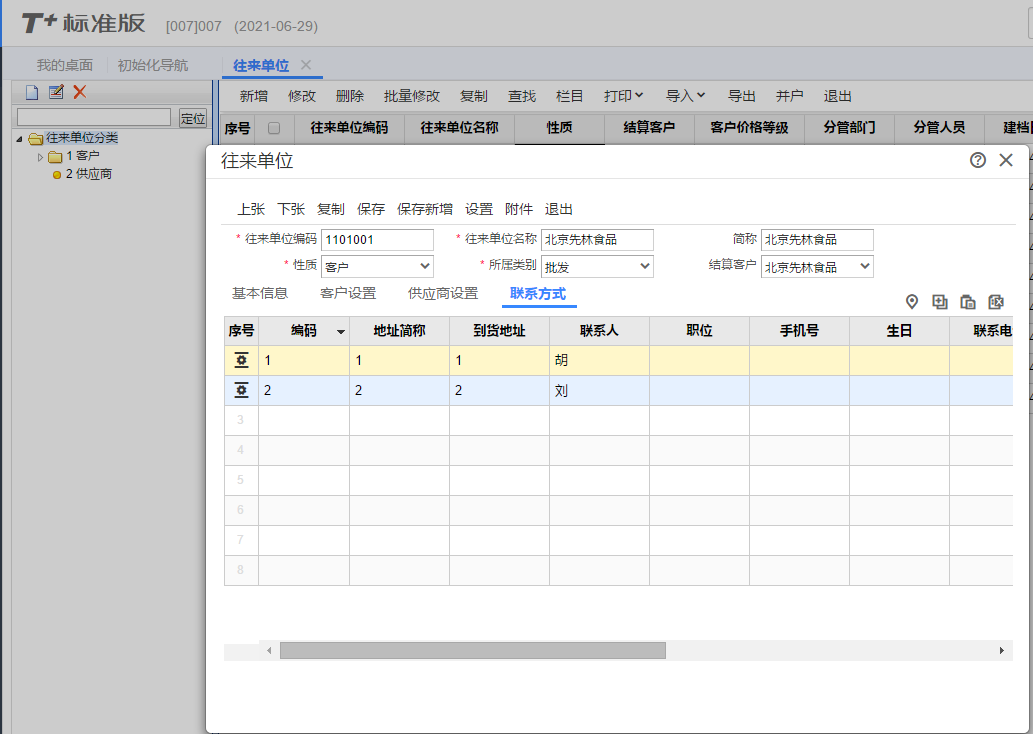This screenshot has height=734, width=1033.
Task: Click the red delete category icon
Action: click(x=80, y=92)
